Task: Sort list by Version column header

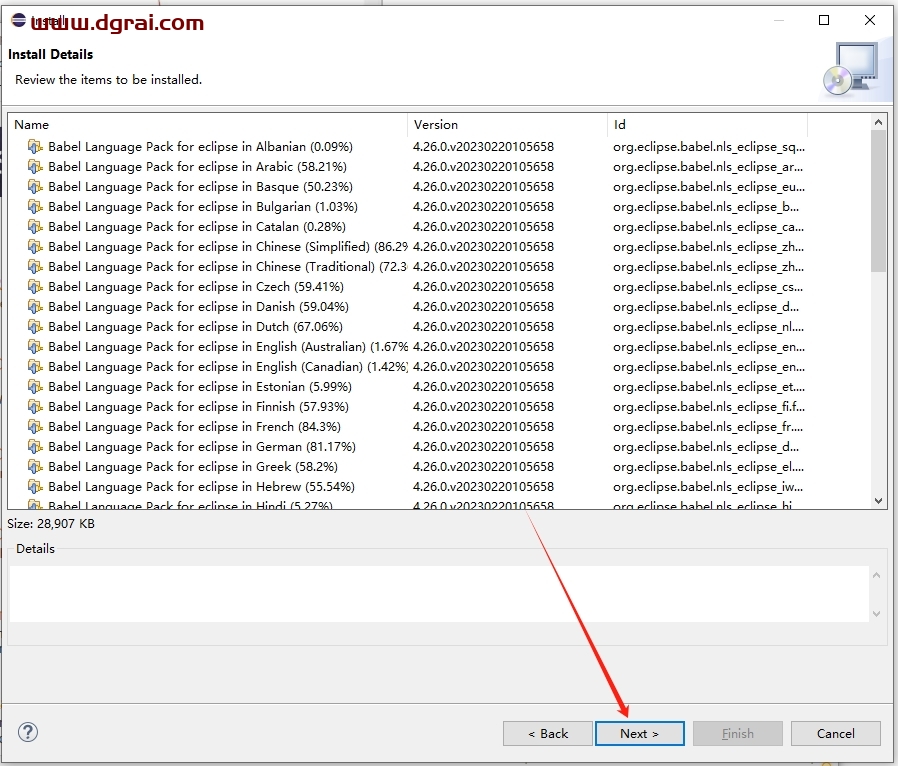Action: tap(507, 125)
